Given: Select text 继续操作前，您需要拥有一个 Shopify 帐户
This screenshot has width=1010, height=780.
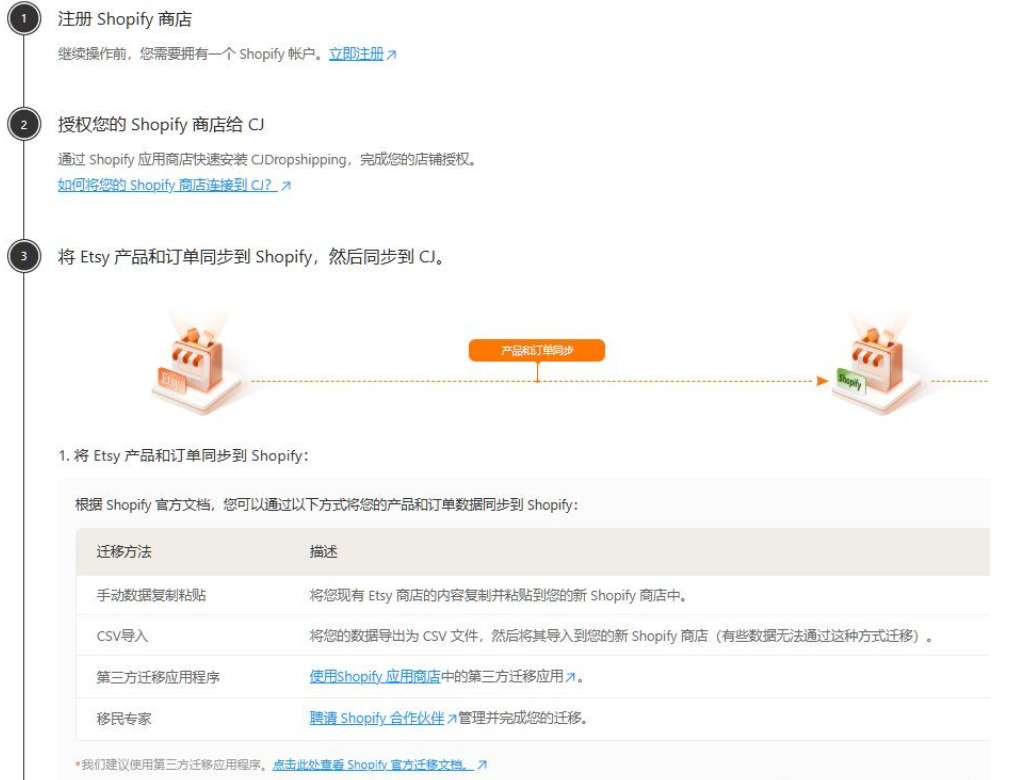Looking at the screenshot, I should (191, 54).
